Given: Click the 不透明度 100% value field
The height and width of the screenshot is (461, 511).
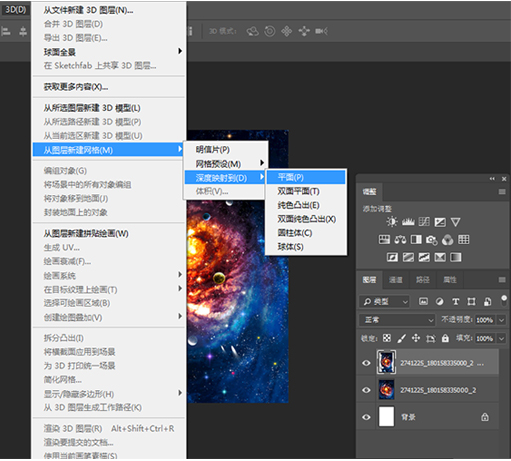Looking at the screenshot, I should (485, 320).
